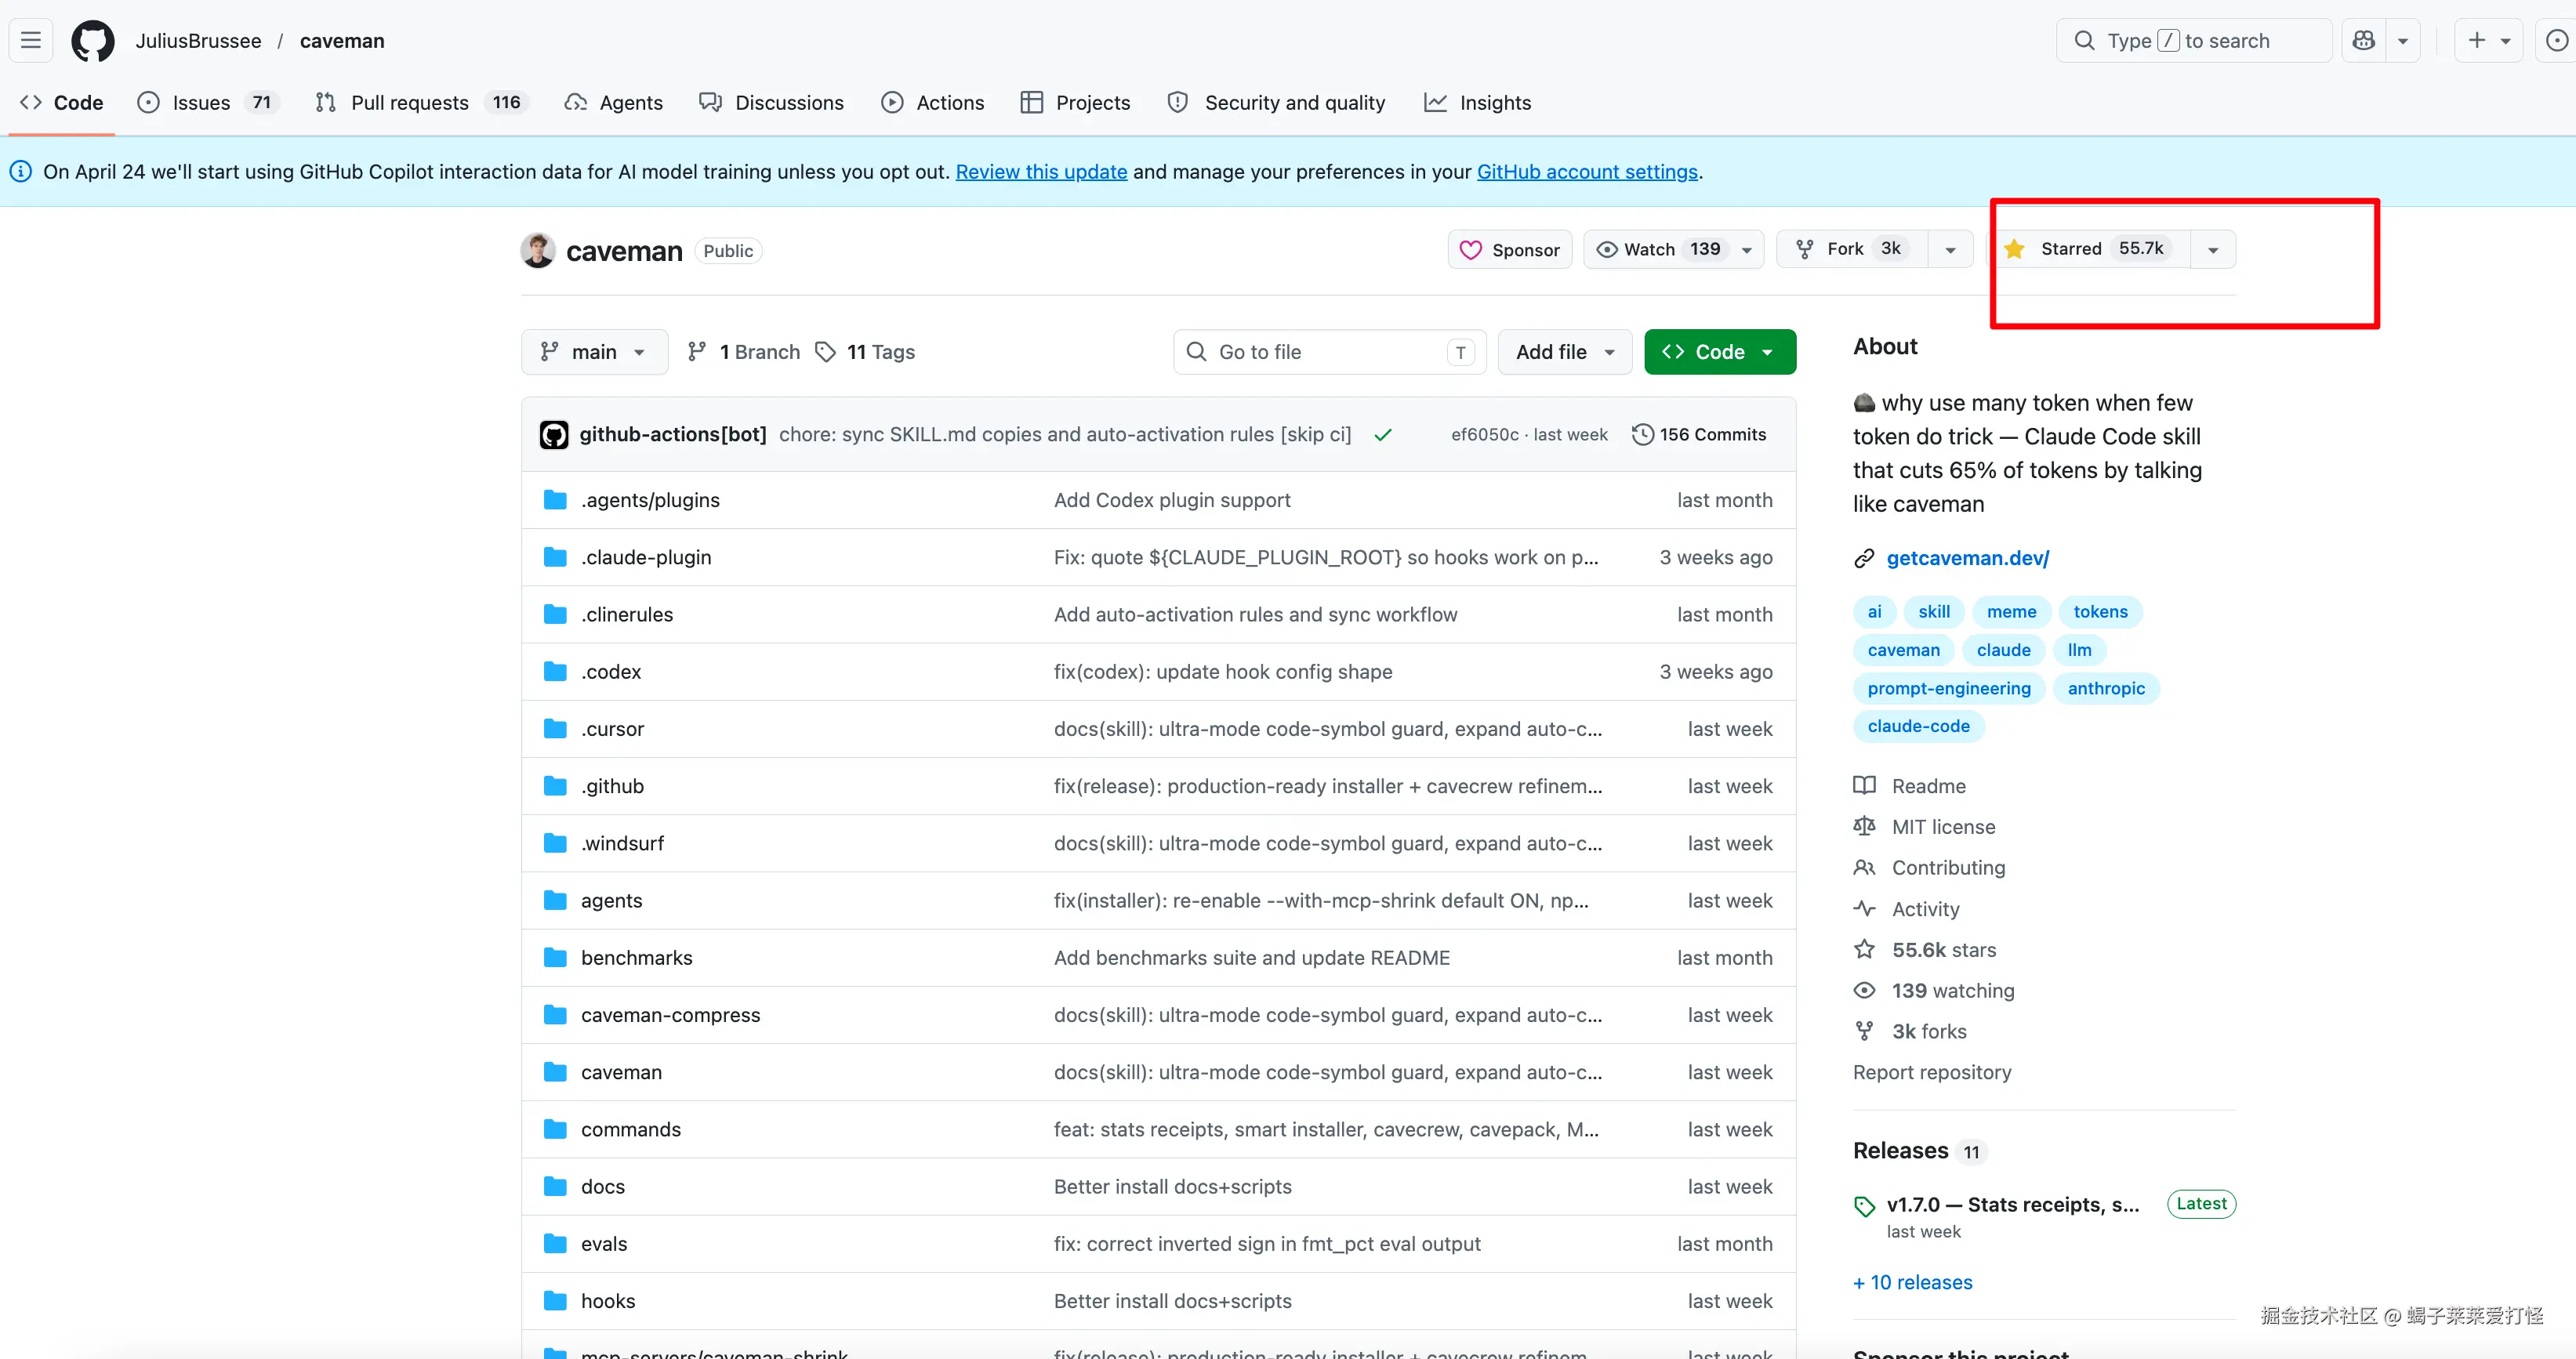This screenshot has width=2576, height=1359.
Task: Go to the Agents tab
Action: (614, 103)
